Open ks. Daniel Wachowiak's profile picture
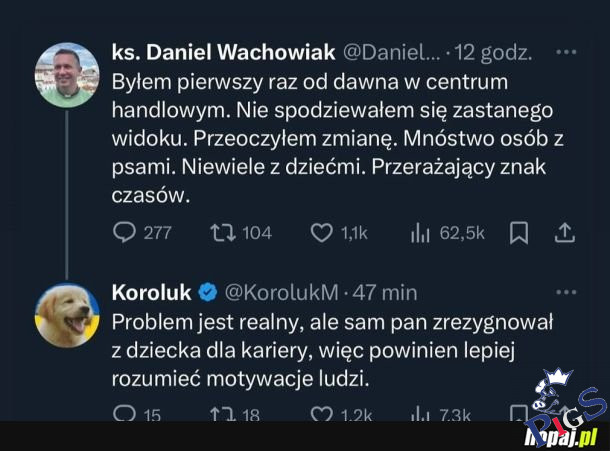The width and height of the screenshot is (610, 451). [67, 75]
